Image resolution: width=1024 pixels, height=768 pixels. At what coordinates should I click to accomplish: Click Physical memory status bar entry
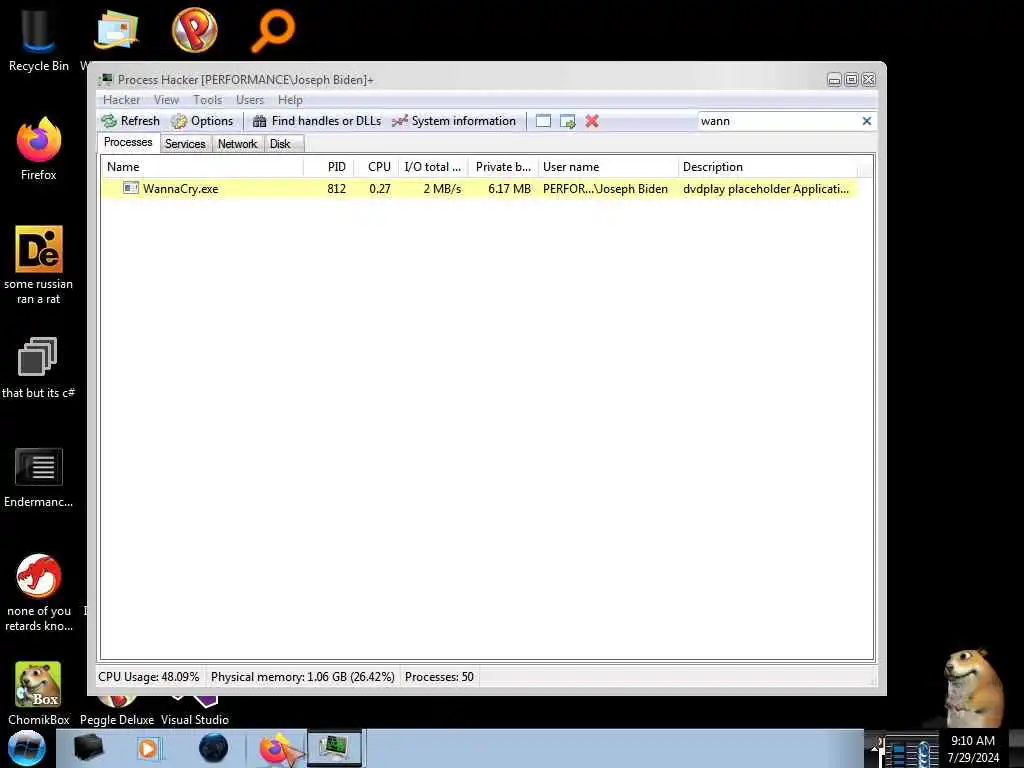click(302, 677)
